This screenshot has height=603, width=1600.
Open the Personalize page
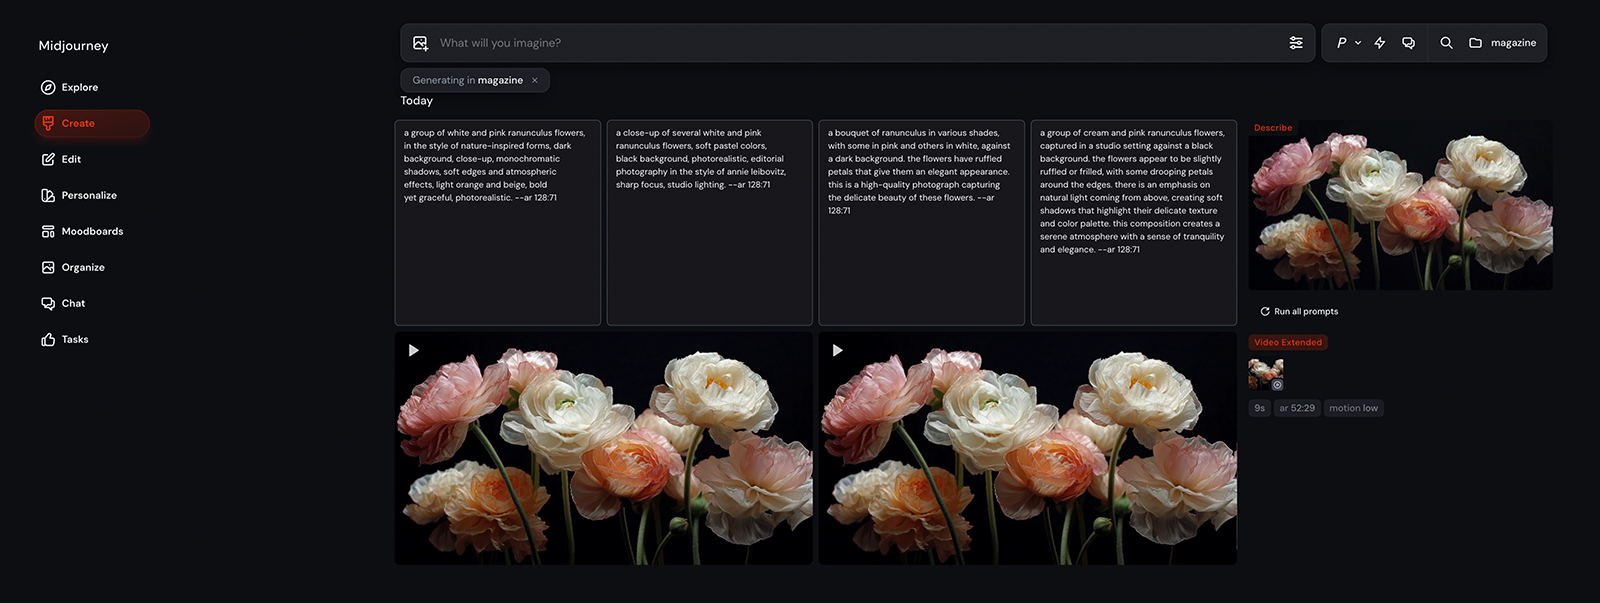click(88, 195)
